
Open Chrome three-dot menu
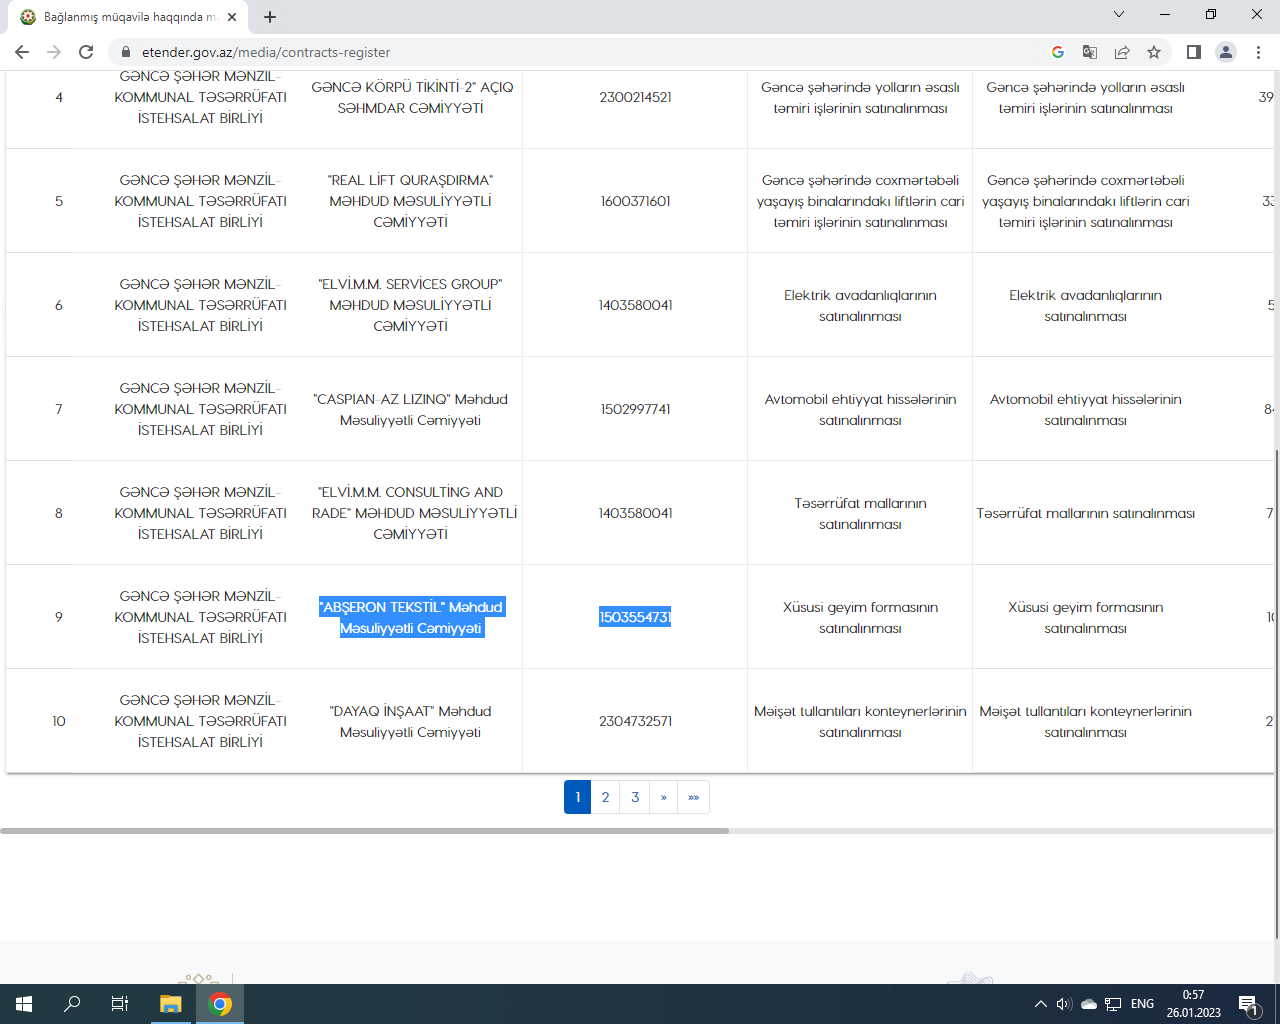tap(1258, 52)
